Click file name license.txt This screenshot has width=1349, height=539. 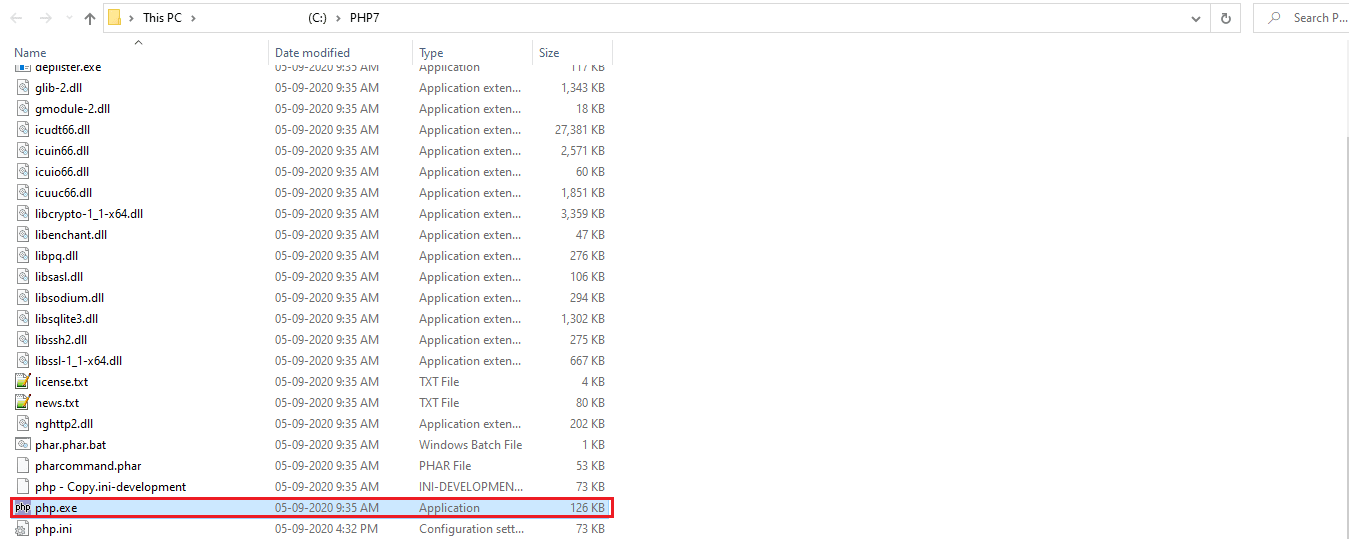tap(61, 382)
